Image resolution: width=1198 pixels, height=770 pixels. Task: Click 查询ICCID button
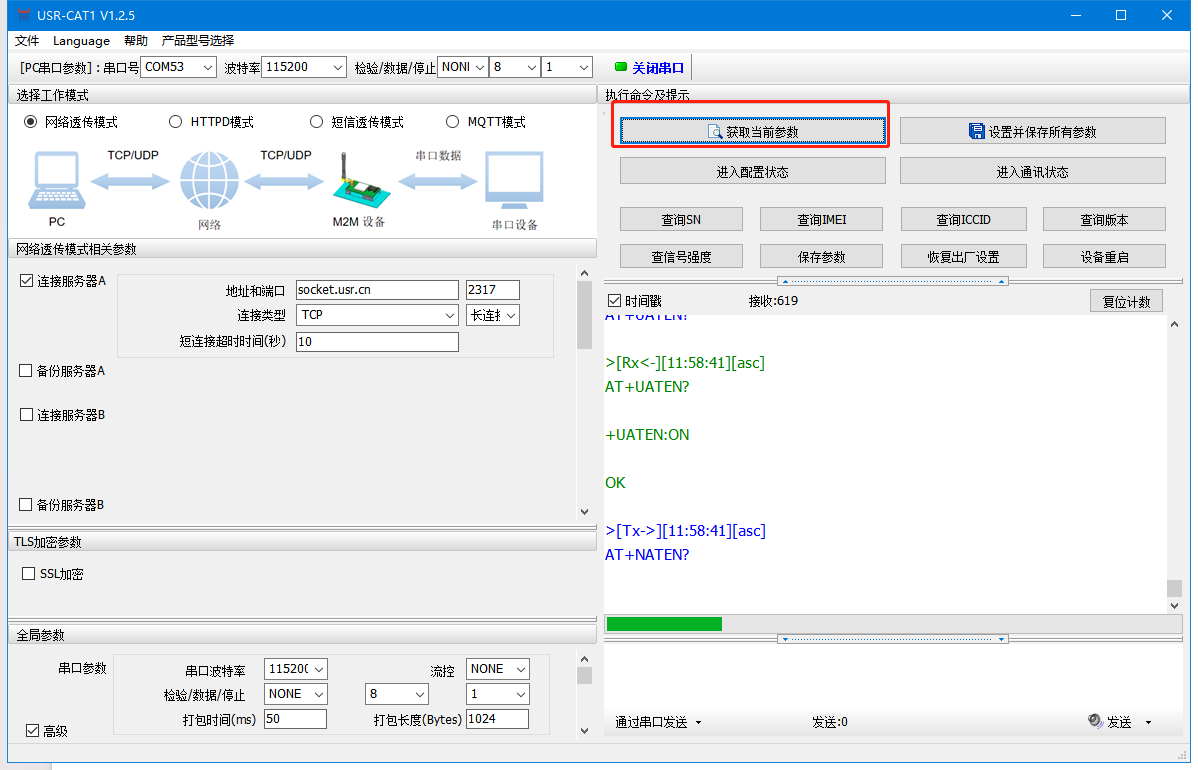(963, 219)
